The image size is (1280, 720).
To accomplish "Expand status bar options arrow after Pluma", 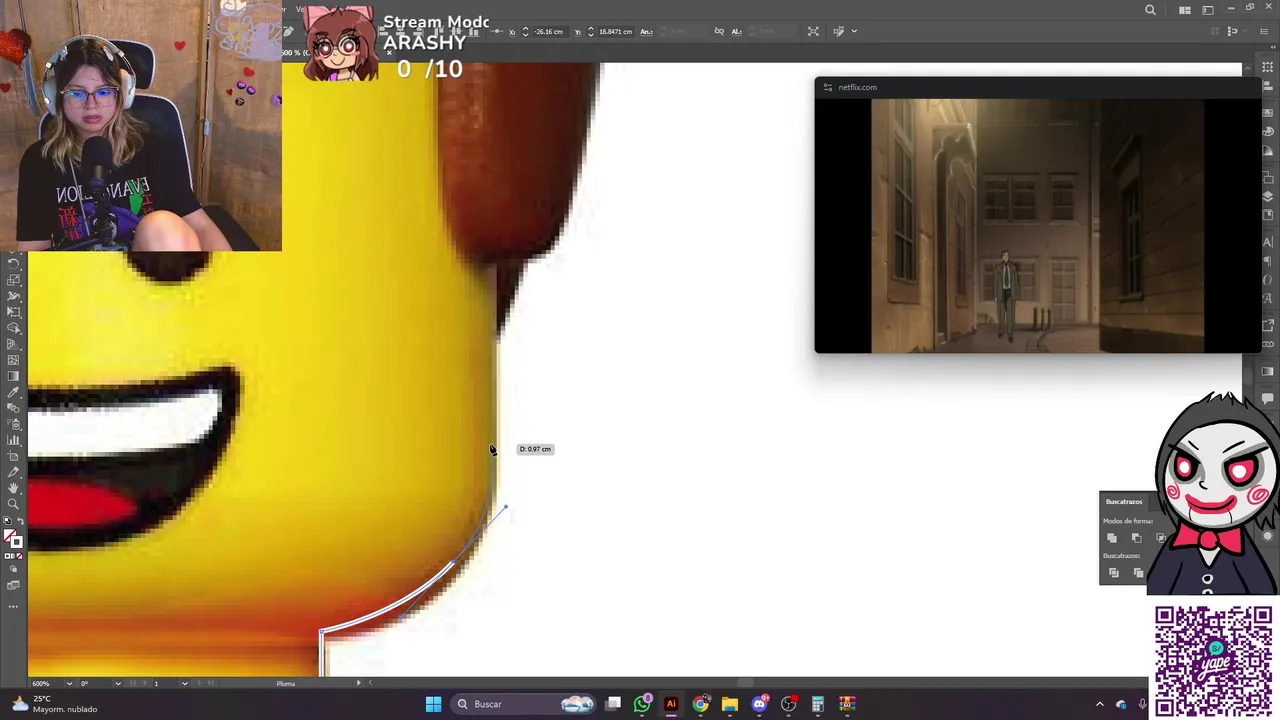I will tap(359, 683).
